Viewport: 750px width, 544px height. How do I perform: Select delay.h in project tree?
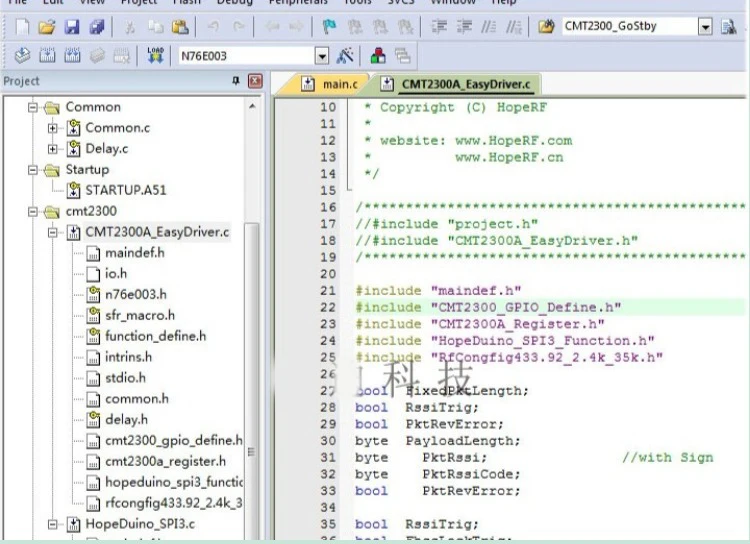126,420
